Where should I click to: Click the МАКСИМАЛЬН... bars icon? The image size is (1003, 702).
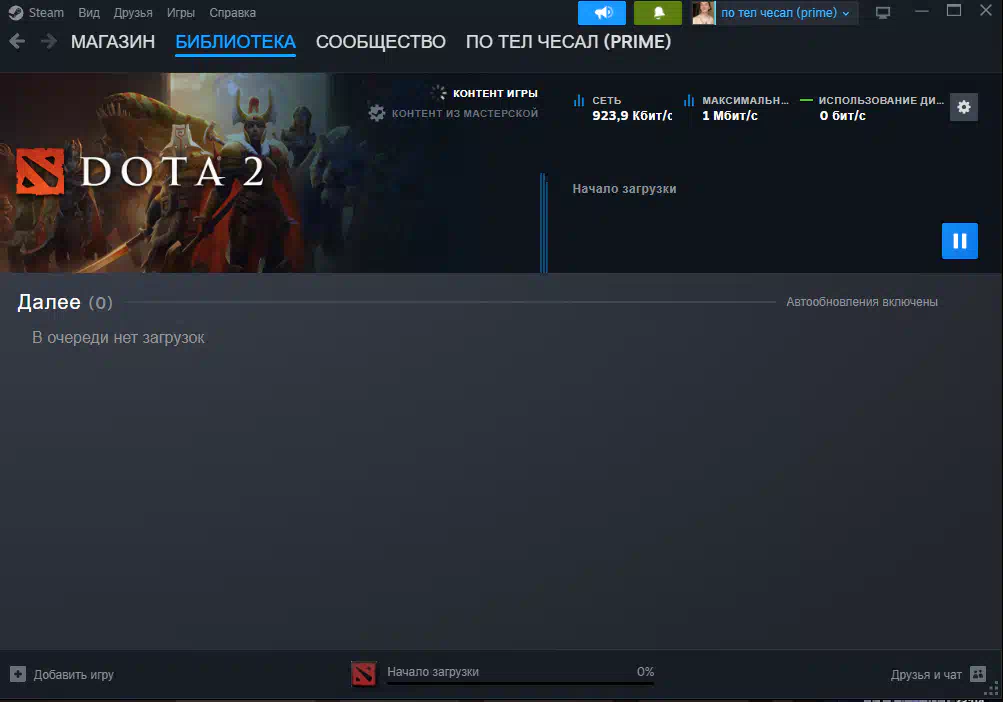click(x=689, y=100)
